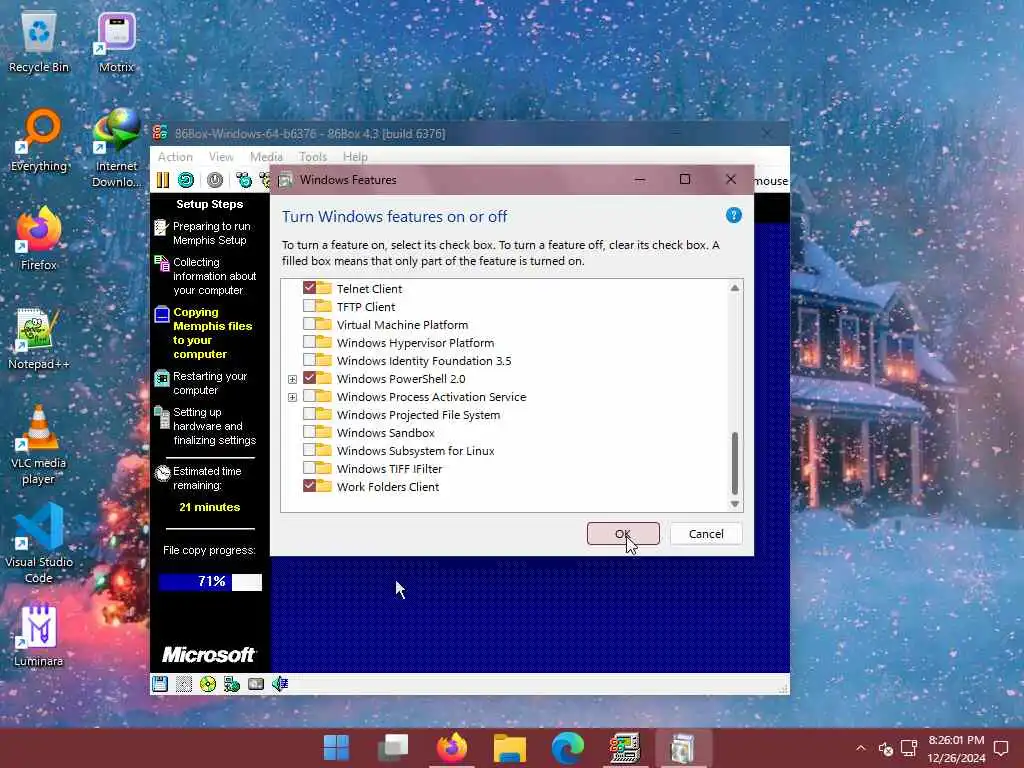Select the Luminara desktop icon
The width and height of the screenshot is (1024, 768).
pos(39,636)
